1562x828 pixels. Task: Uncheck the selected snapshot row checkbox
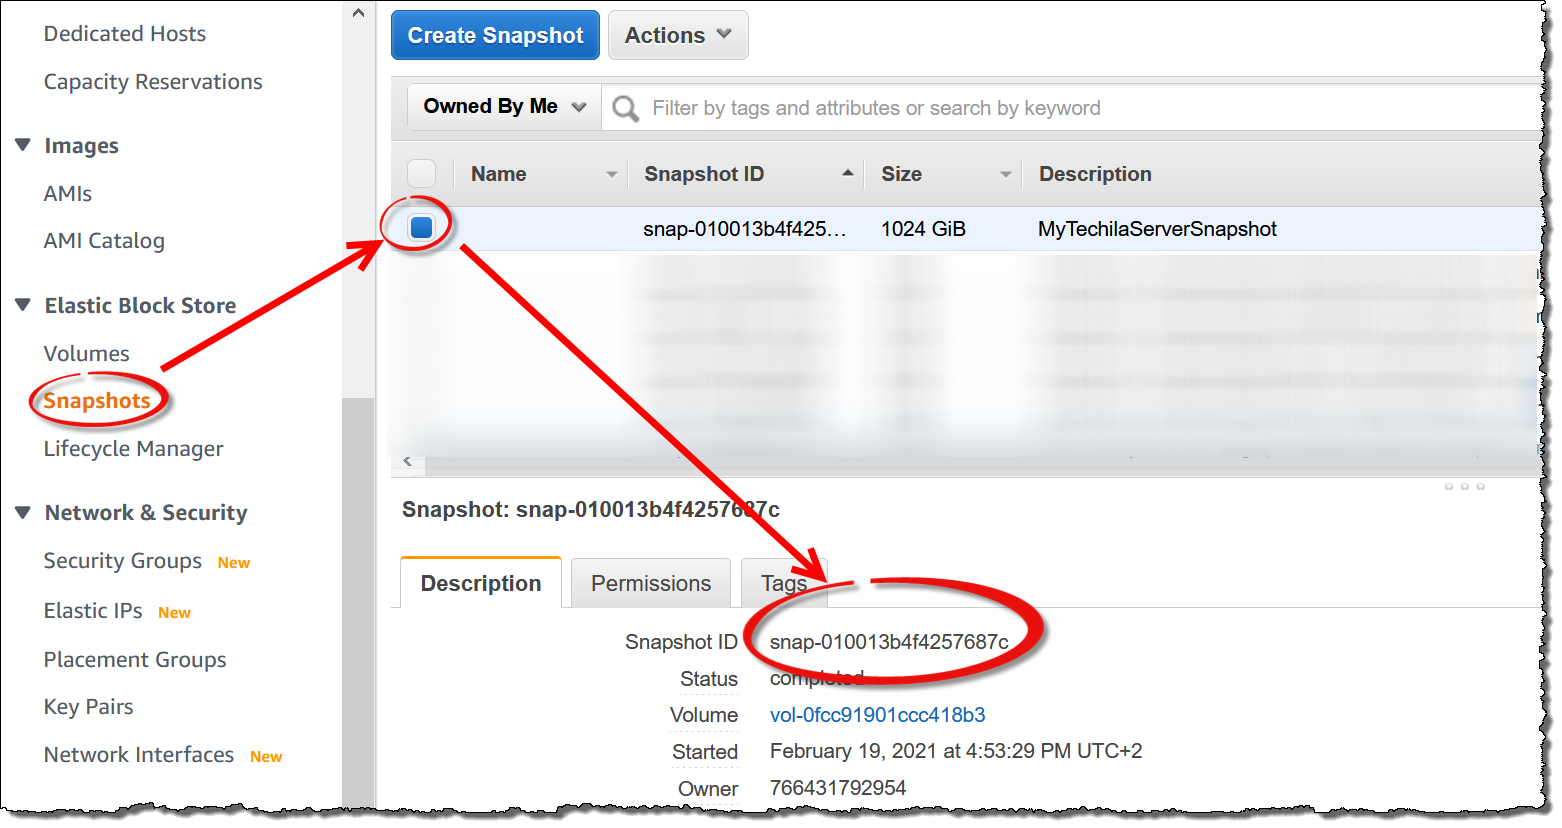(x=421, y=227)
